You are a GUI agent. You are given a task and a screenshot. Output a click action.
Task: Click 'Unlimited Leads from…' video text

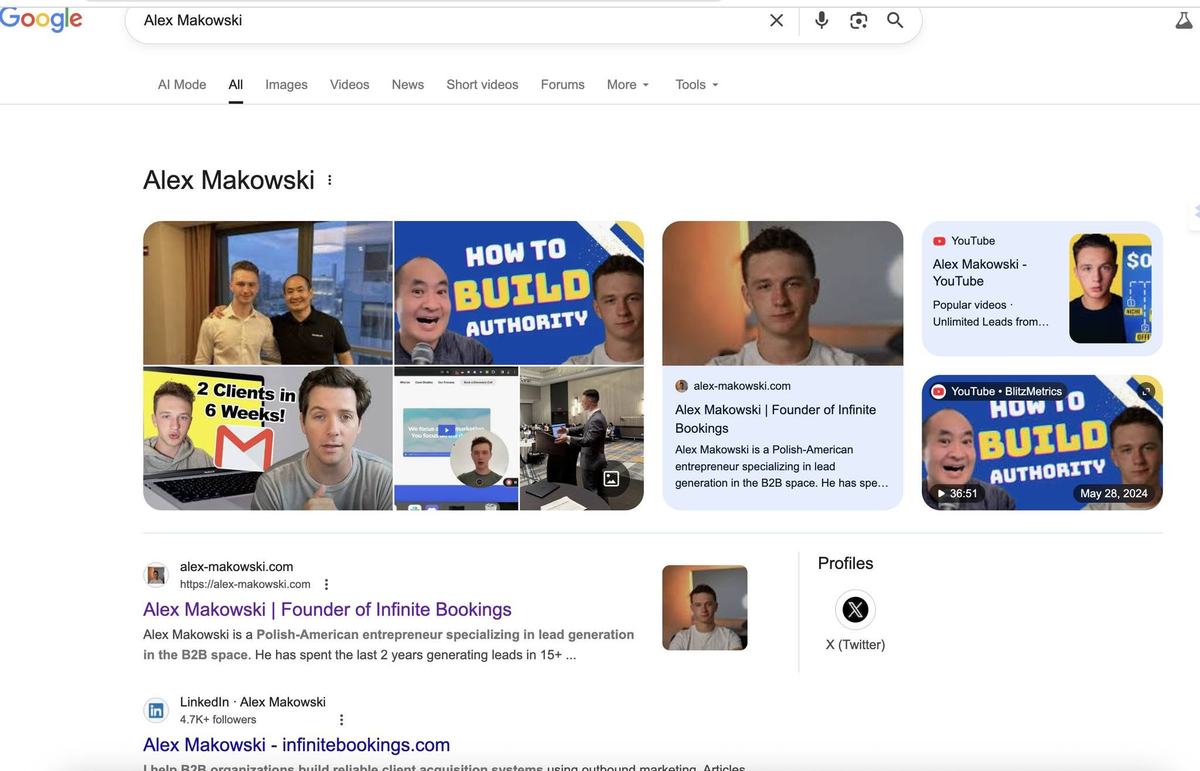(x=991, y=322)
